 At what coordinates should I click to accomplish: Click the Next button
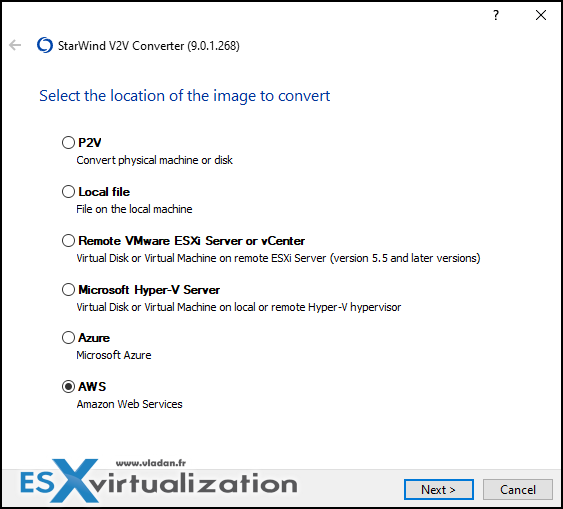click(x=439, y=490)
